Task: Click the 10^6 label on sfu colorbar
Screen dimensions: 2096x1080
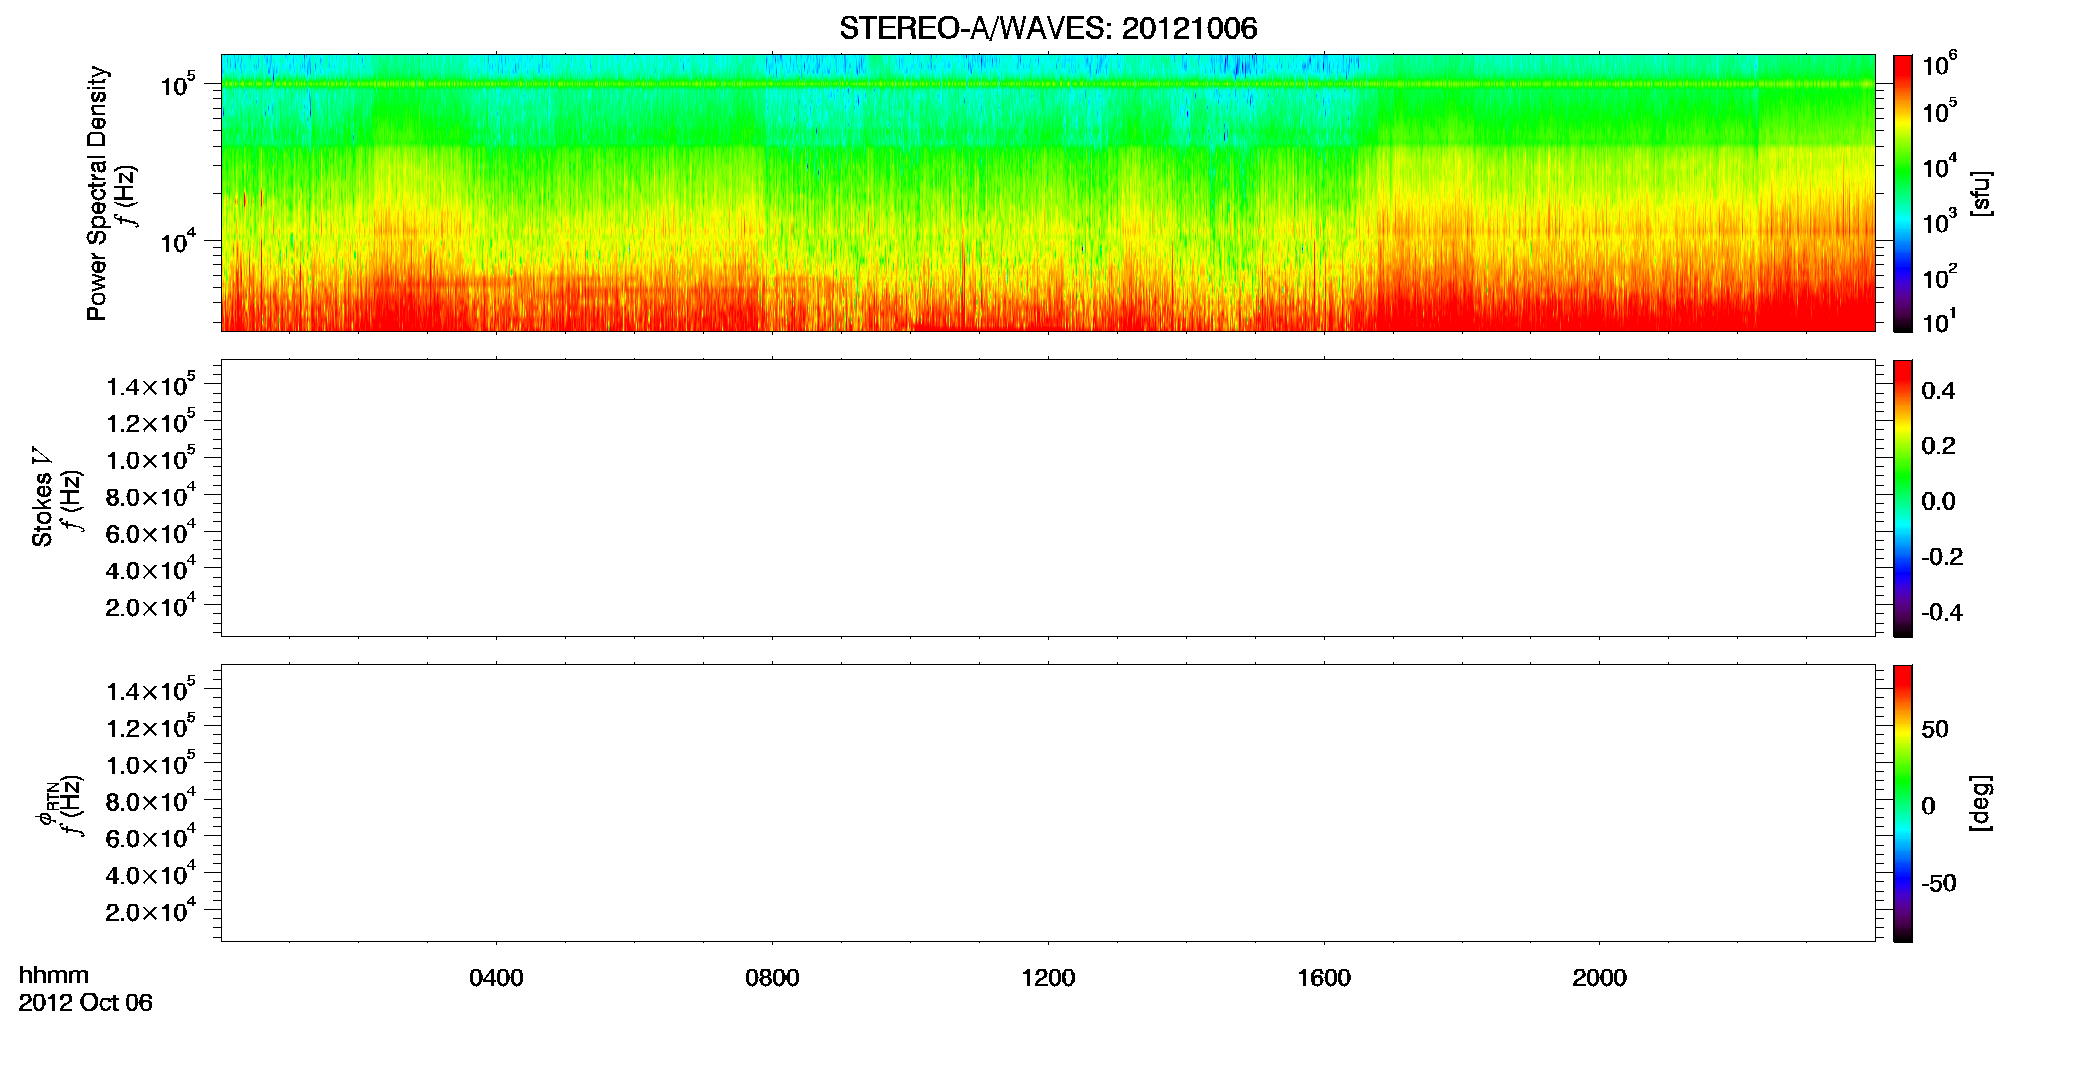Action: pos(1940,64)
